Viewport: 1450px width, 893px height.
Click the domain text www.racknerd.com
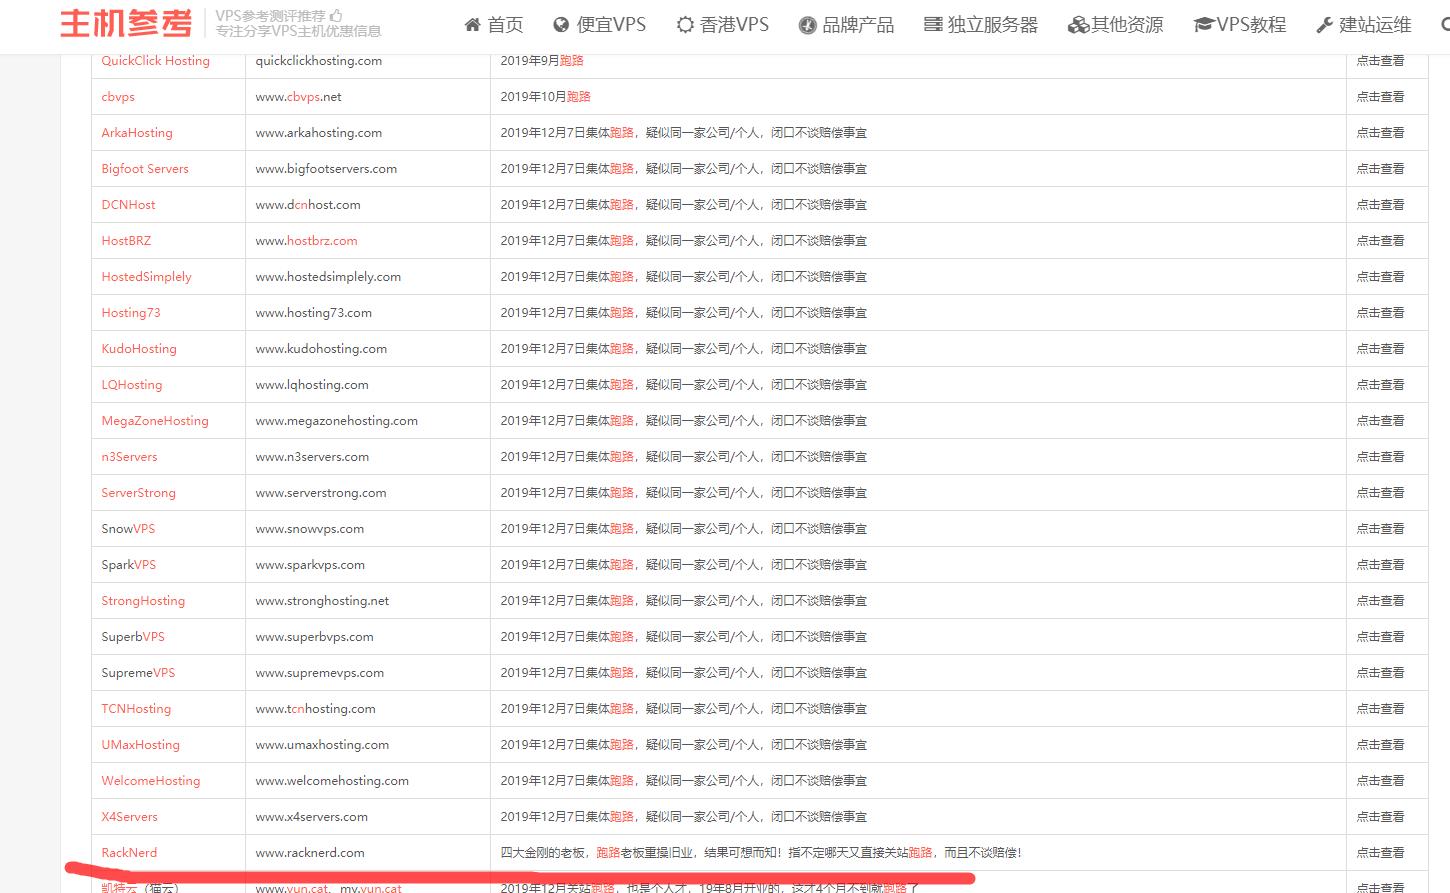pyautogui.click(x=310, y=853)
